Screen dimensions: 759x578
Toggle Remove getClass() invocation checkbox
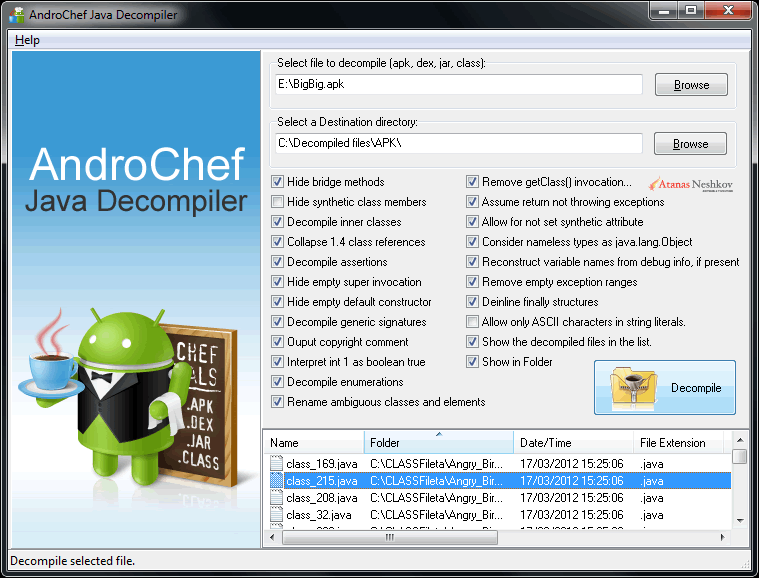click(472, 182)
